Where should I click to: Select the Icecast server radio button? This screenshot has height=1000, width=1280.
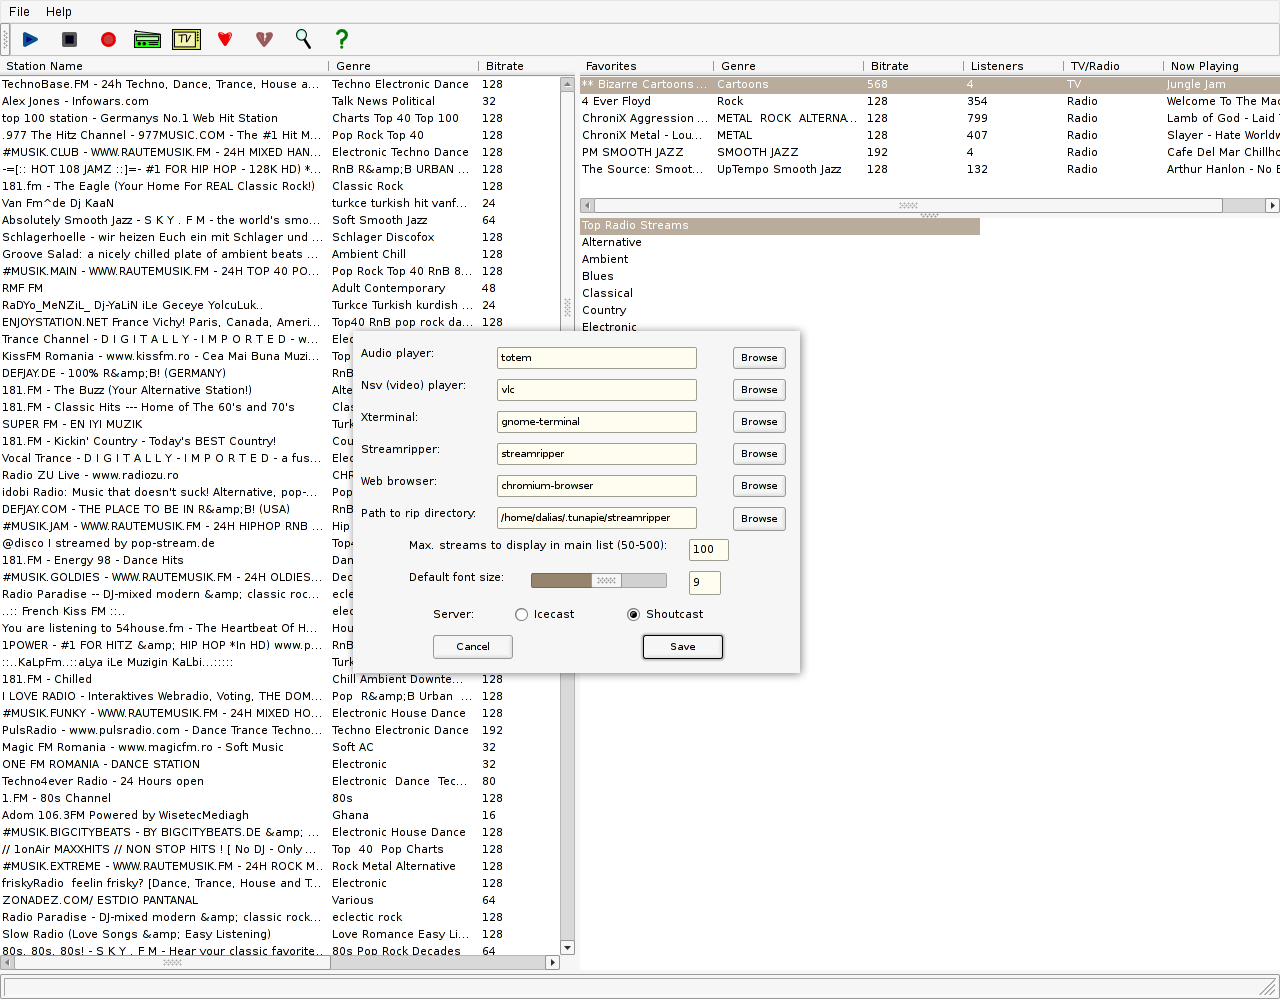[522, 614]
